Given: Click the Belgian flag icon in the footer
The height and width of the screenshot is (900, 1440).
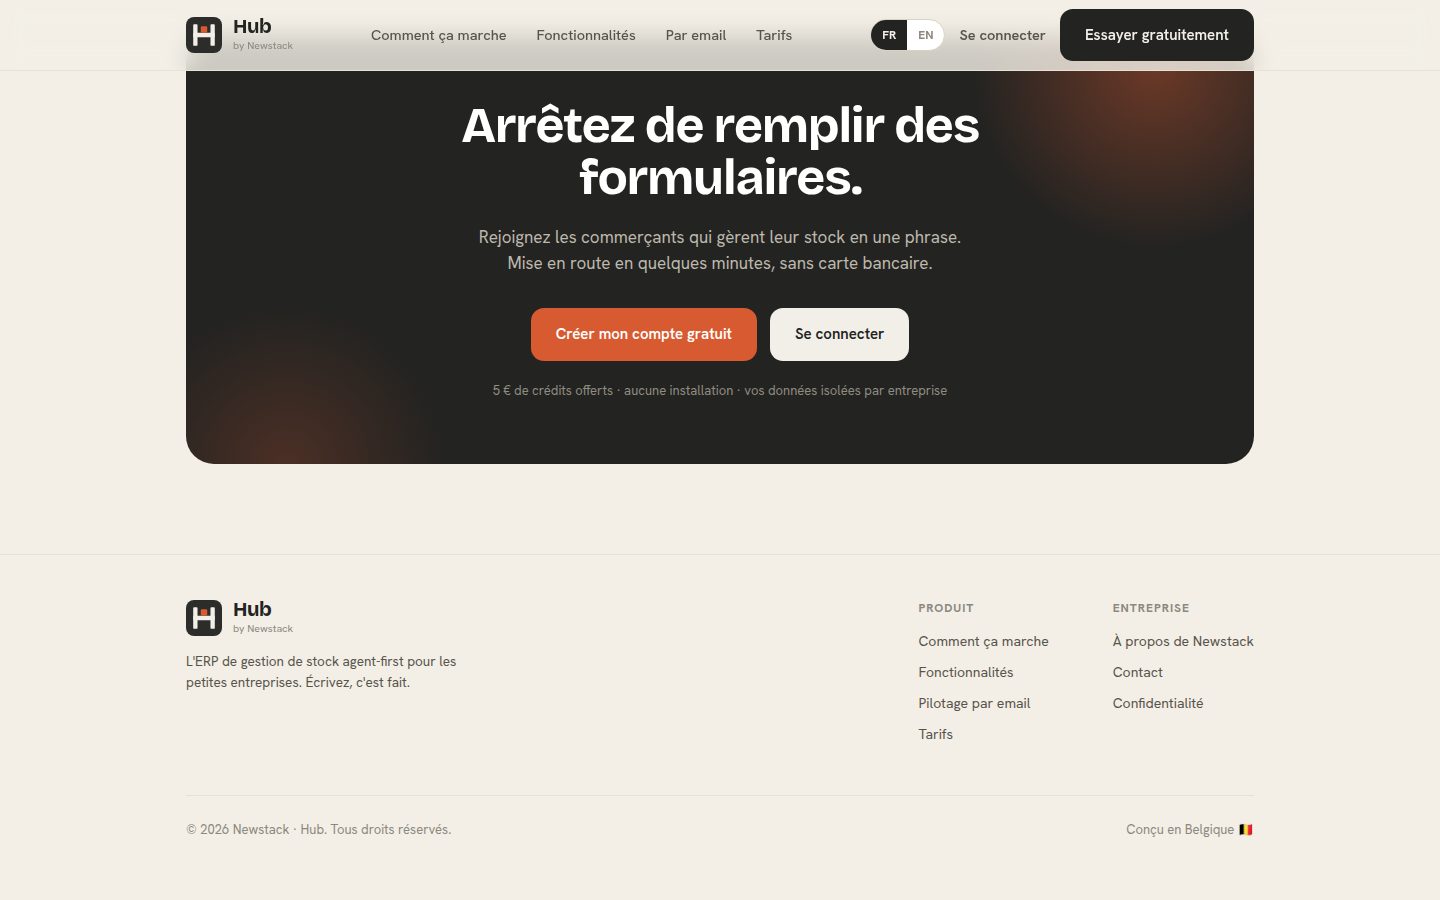Looking at the screenshot, I should coord(1246,829).
